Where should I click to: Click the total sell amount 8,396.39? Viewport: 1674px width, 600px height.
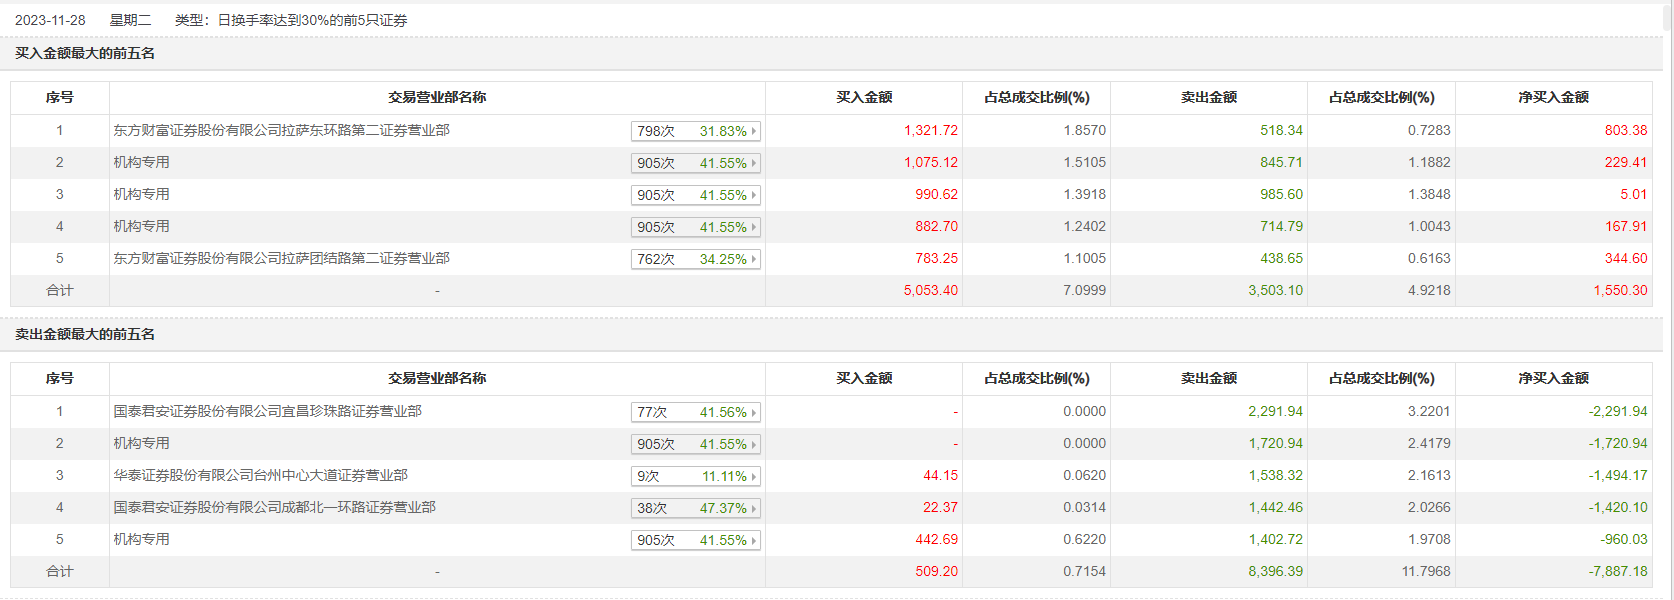point(1275,571)
